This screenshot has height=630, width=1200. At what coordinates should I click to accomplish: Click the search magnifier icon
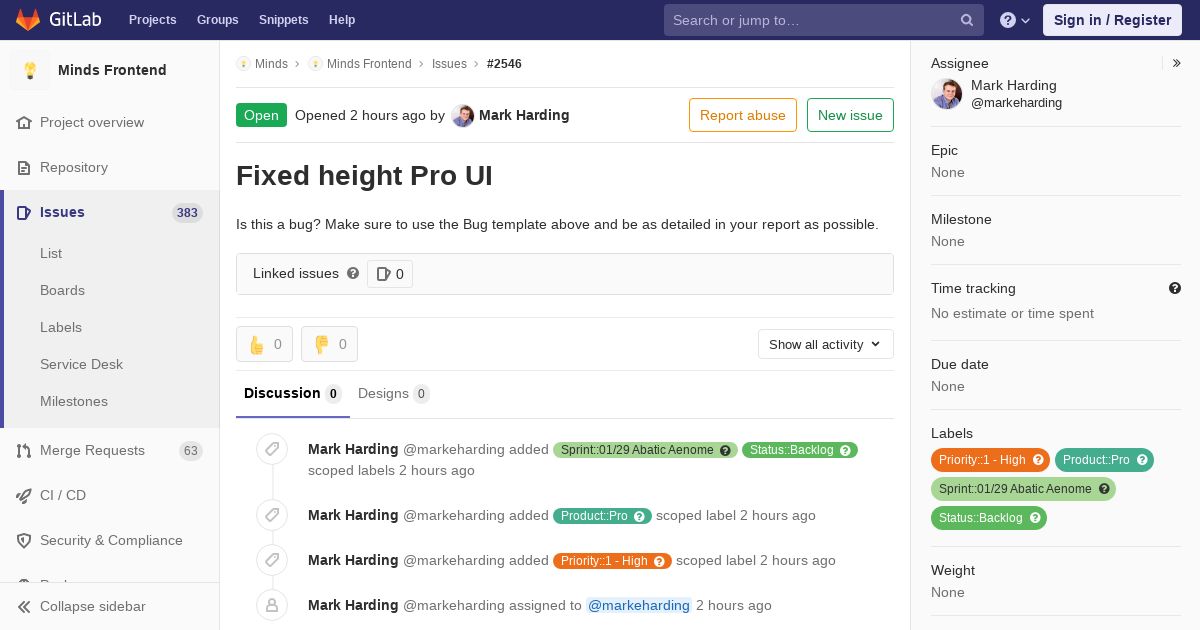(967, 20)
